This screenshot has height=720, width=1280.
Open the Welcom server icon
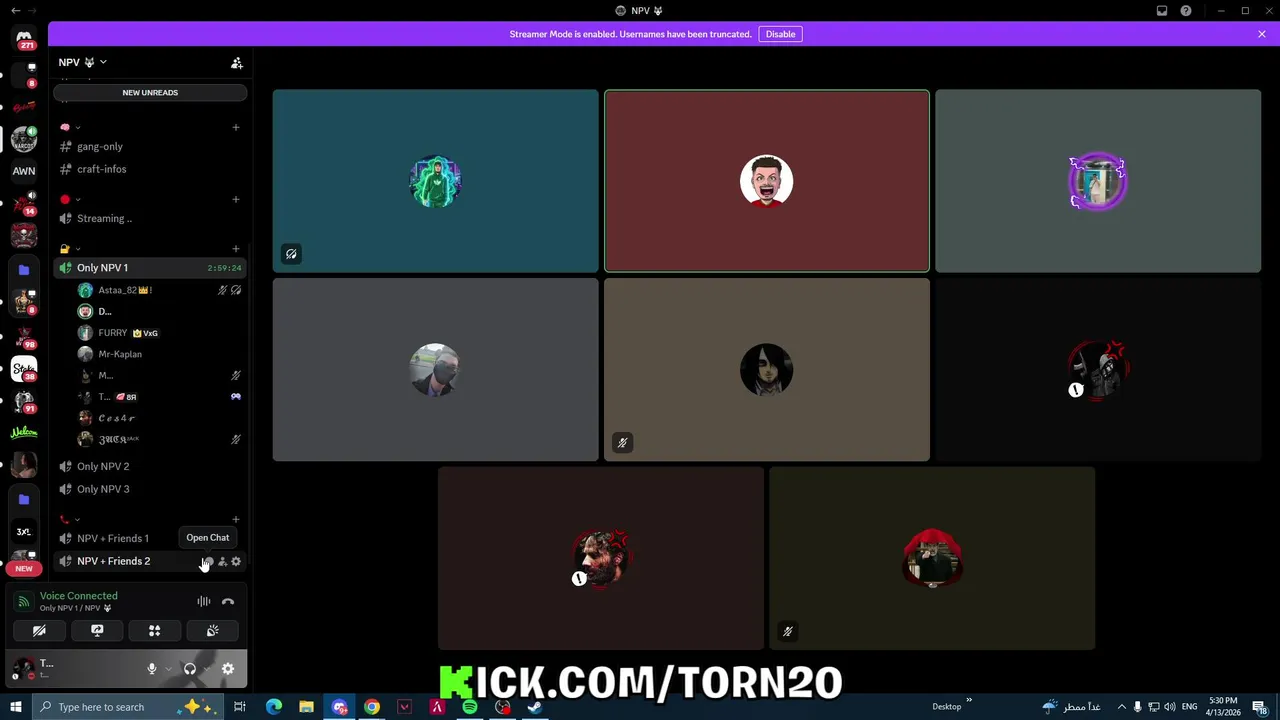point(24,432)
